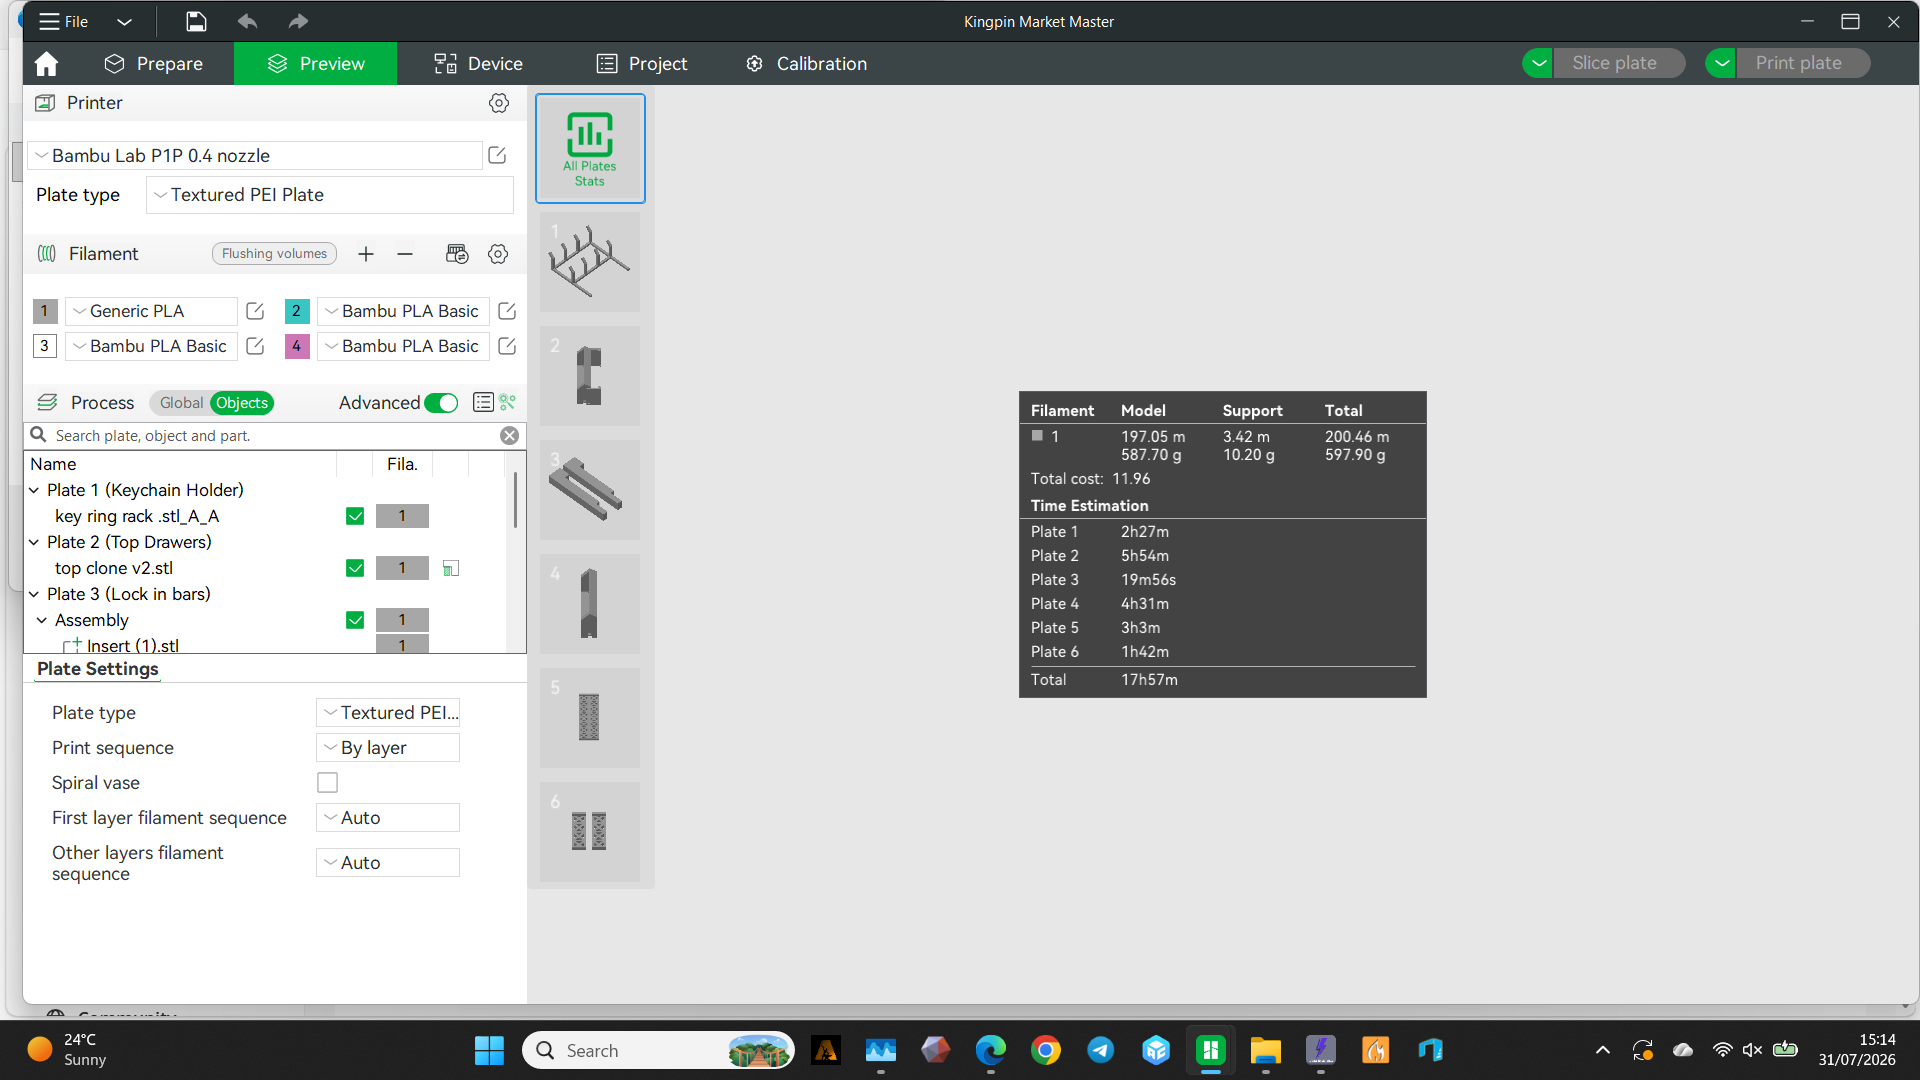Undo the last action
Screen dimensions: 1920x1080
point(247,21)
